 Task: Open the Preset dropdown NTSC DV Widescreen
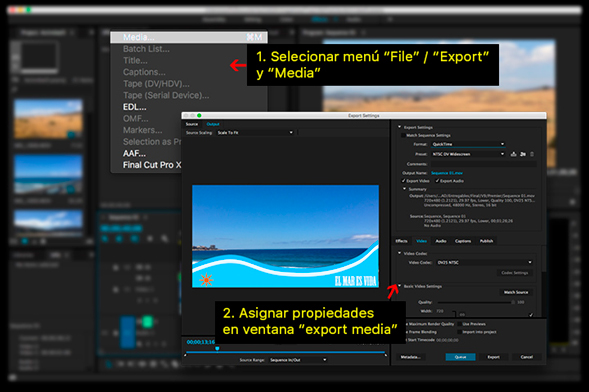[468, 154]
